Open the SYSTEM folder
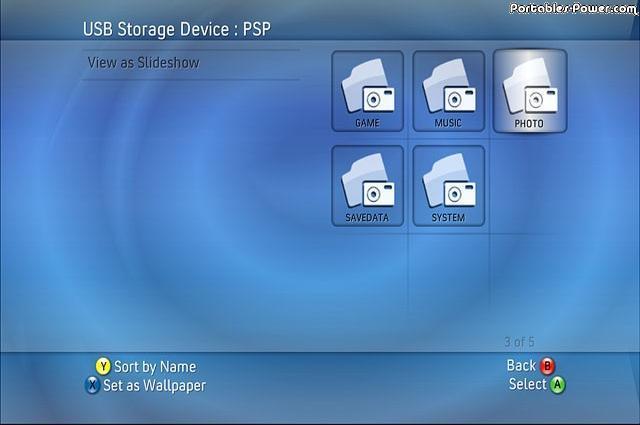This screenshot has width=640, height=425. pos(449,186)
